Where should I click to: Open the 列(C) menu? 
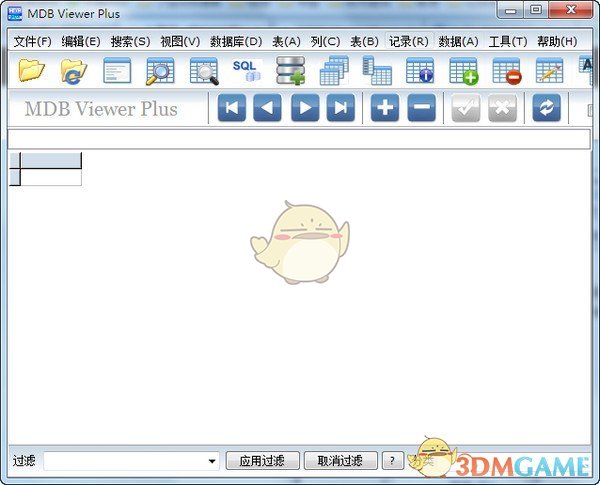coord(325,41)
